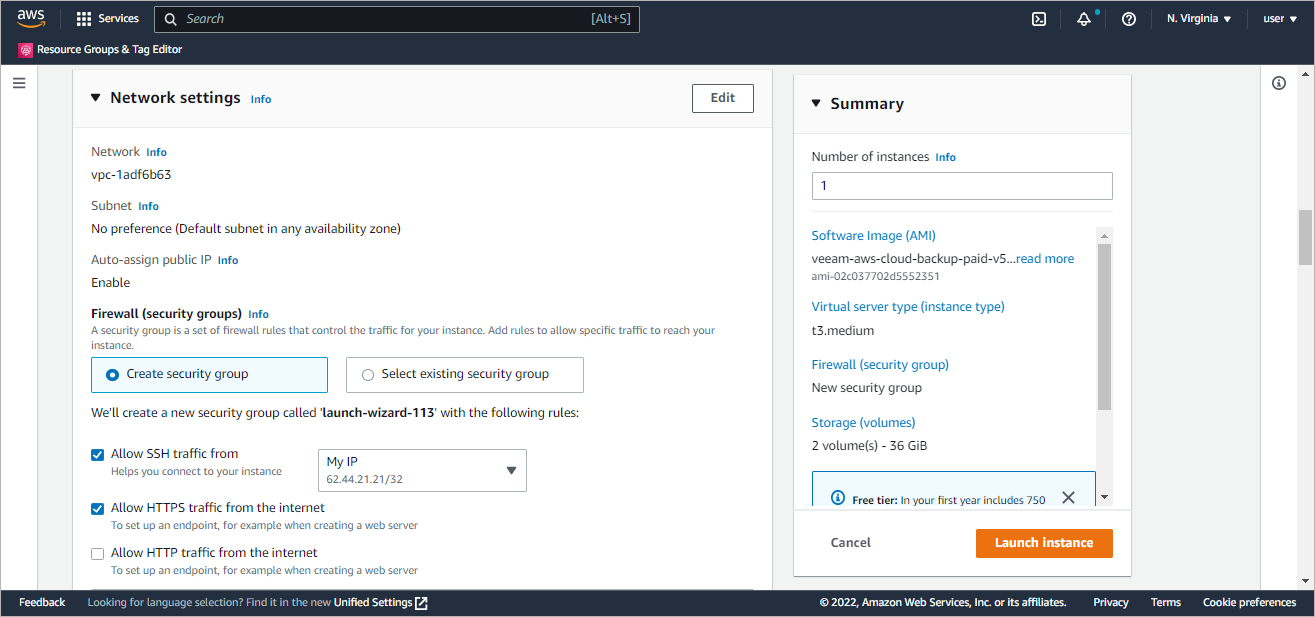Open Cookie preferences

[x=1250, y=603]
